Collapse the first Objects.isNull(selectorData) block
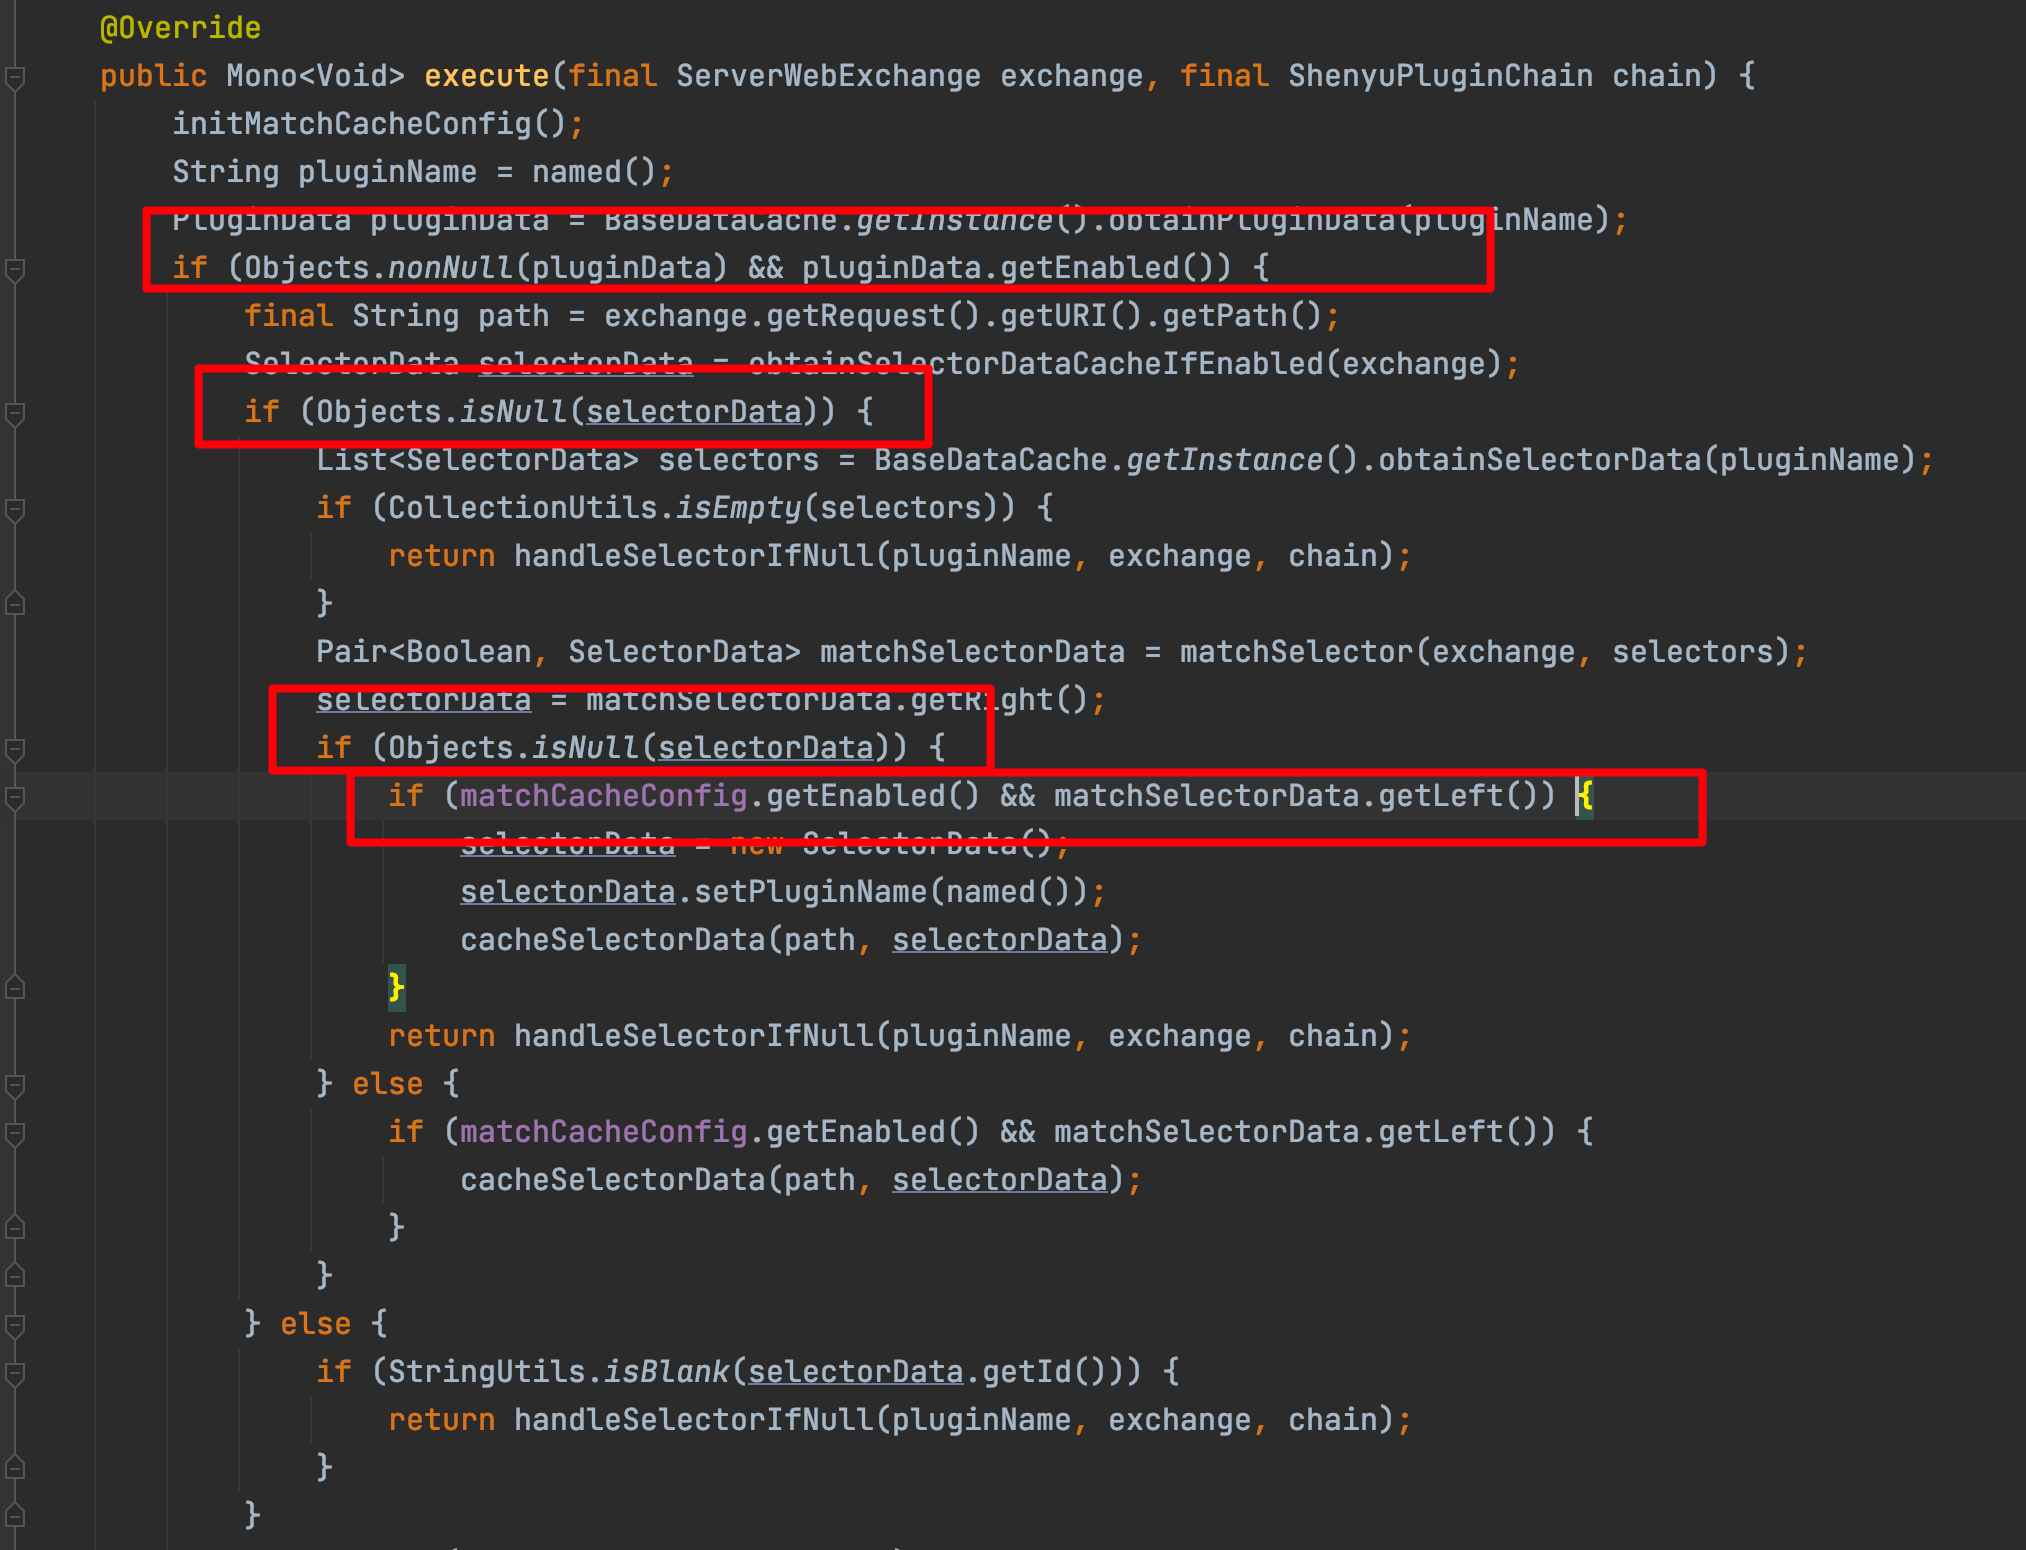 (15, 413)
